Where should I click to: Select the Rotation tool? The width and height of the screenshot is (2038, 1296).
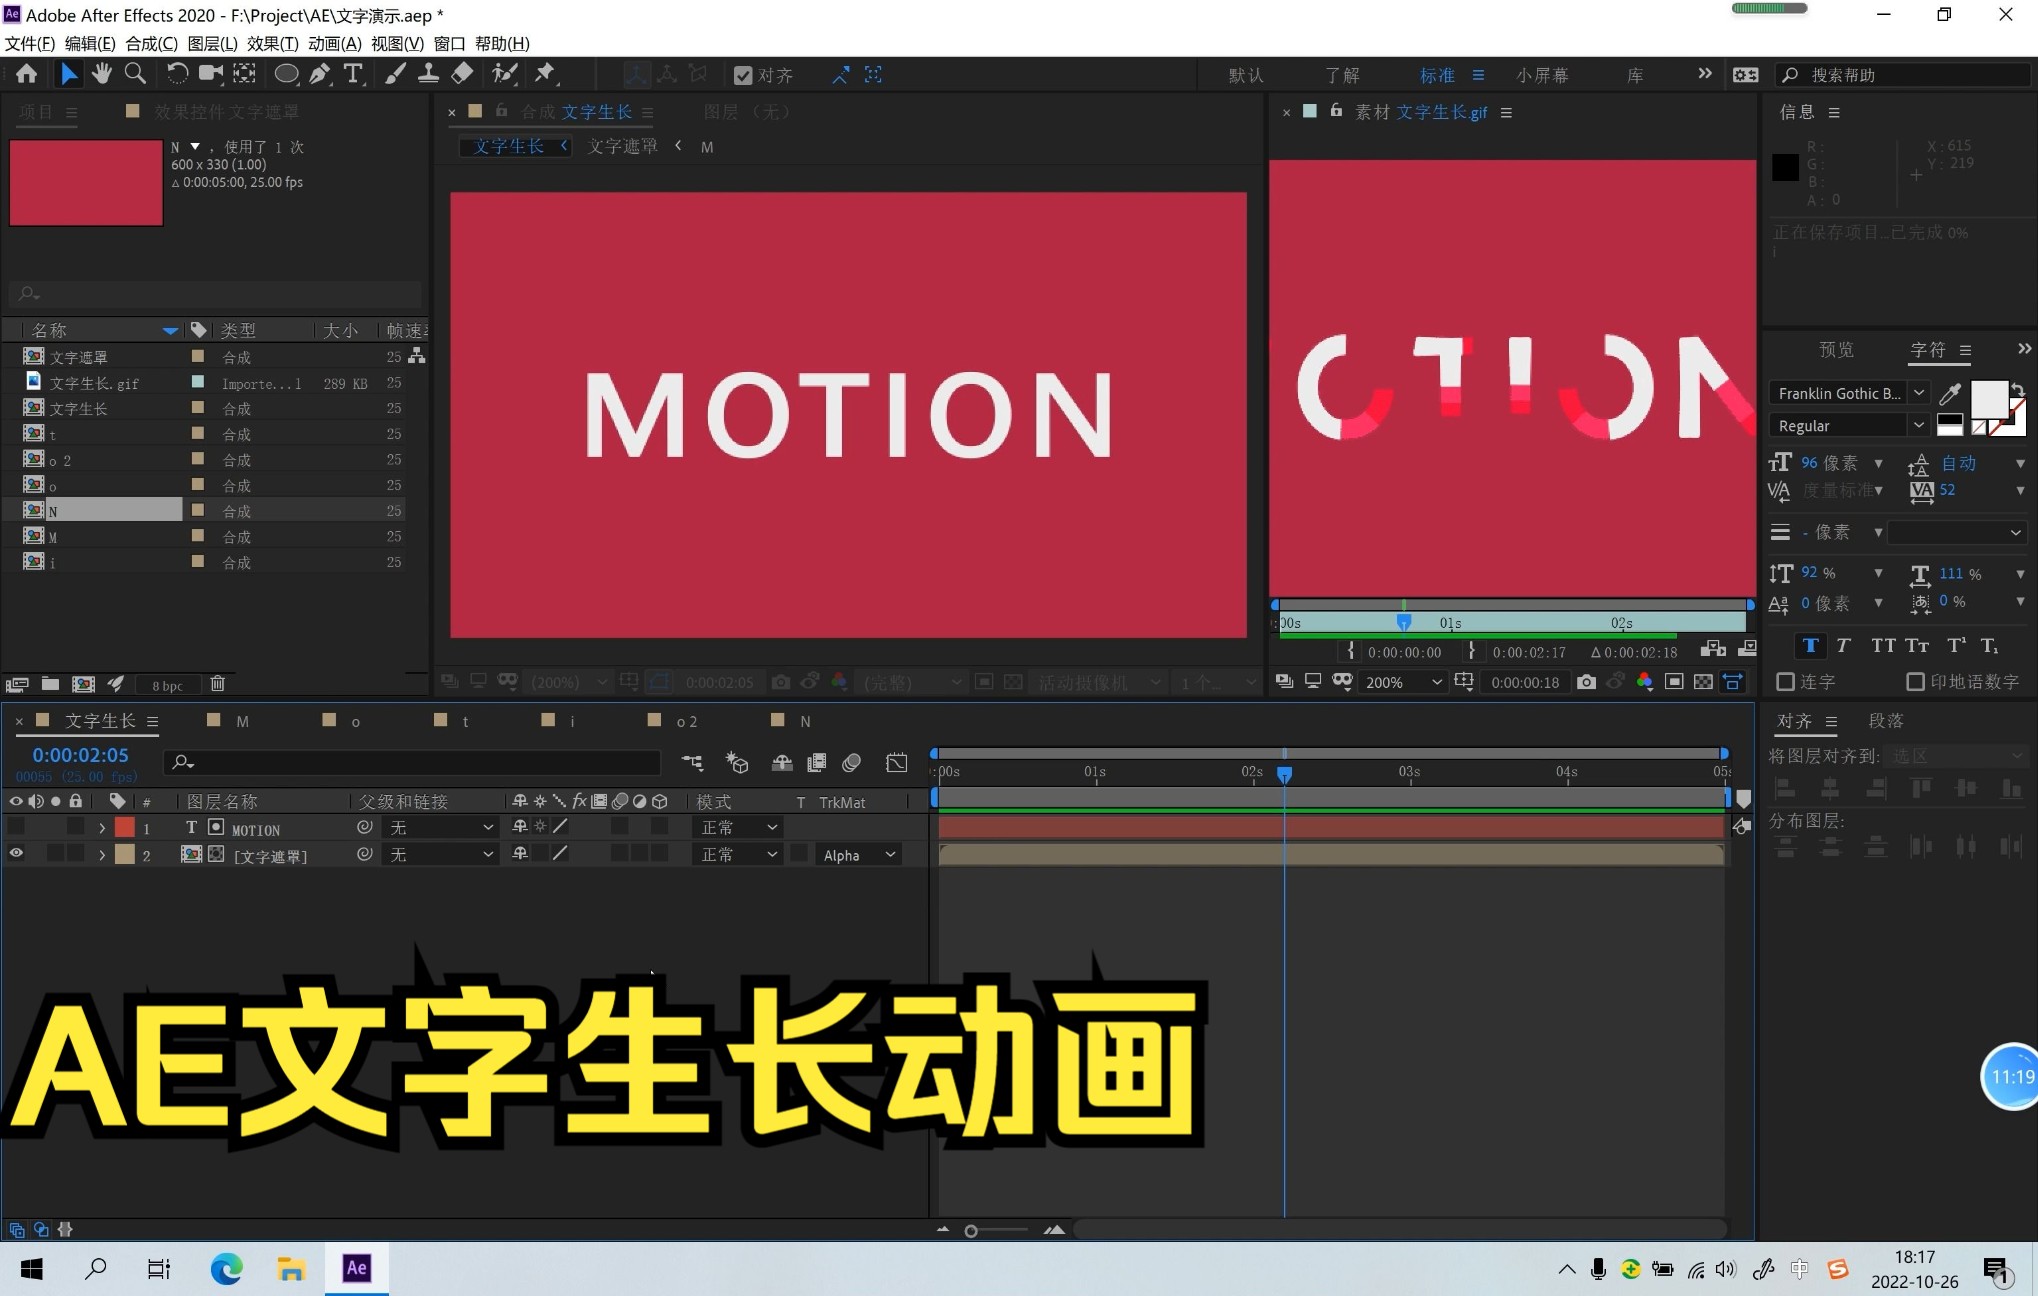pos(177,74)
